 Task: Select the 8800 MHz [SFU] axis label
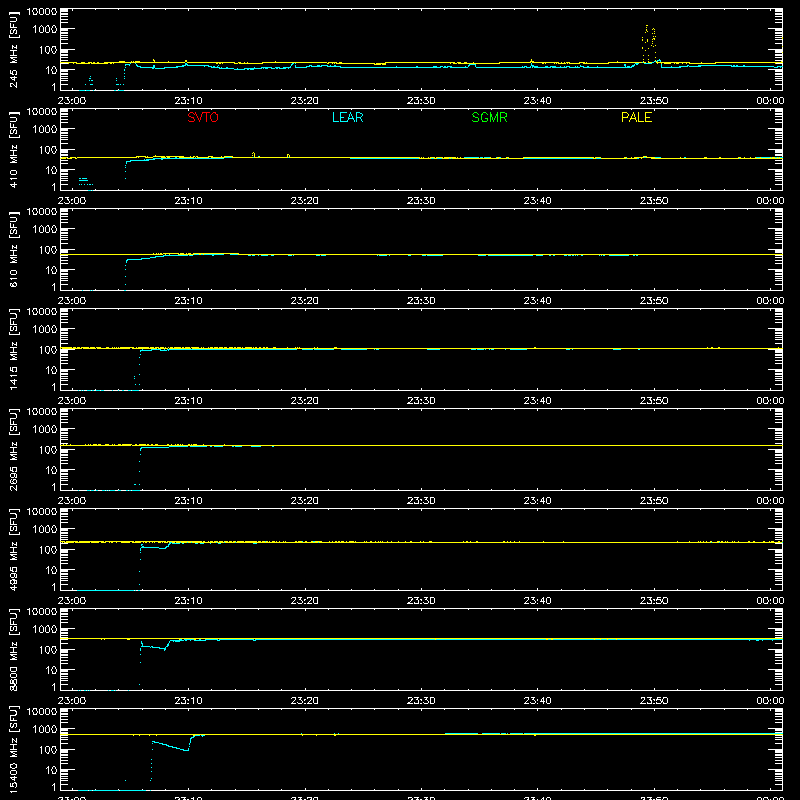point(14,649)
